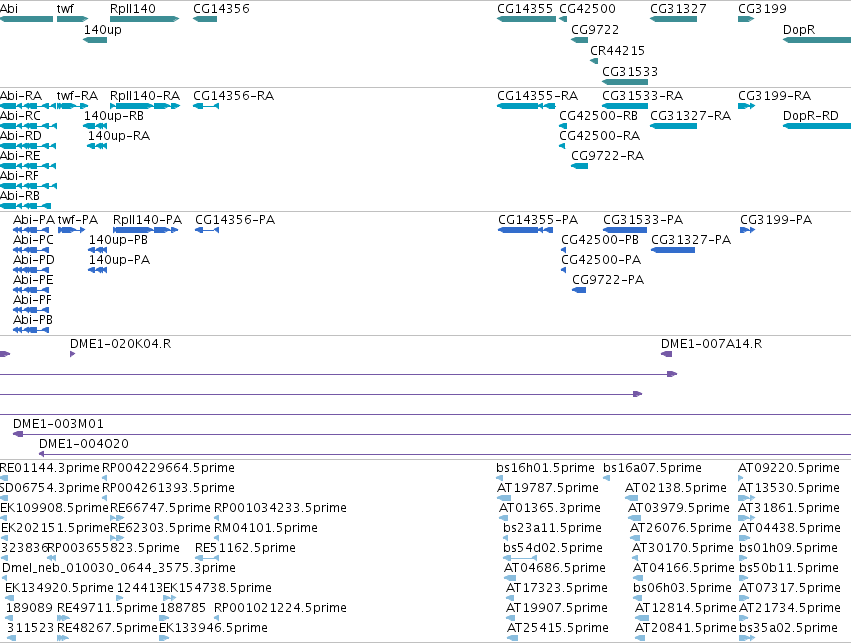Select the Abi-PF protein label

point(33,300)
